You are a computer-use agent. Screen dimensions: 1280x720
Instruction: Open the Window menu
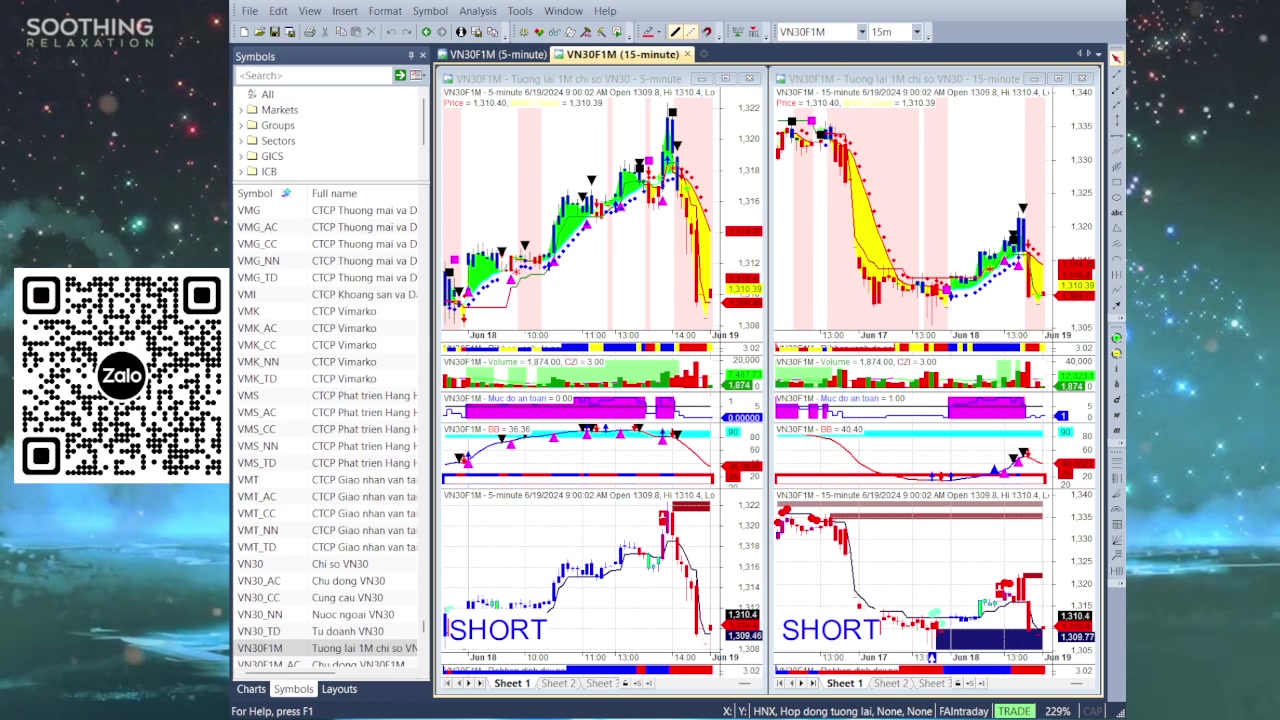click(564, 11)
